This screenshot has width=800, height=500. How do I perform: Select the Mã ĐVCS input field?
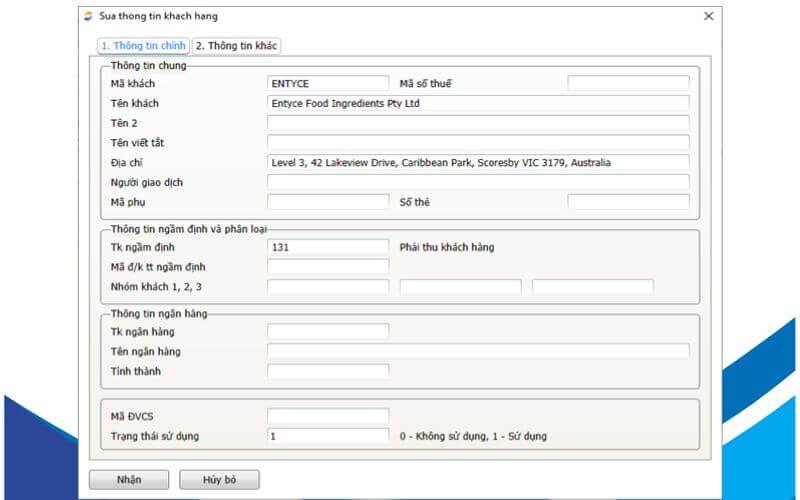(328, 416)
